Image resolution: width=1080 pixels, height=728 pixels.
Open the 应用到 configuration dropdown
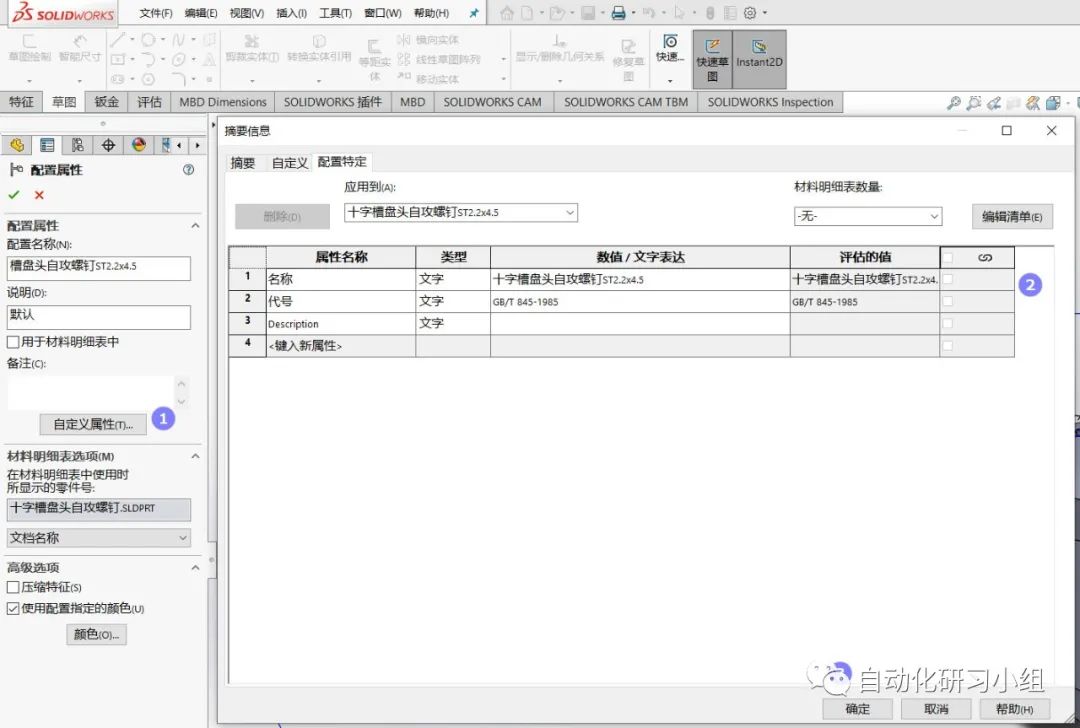(461, 213)
